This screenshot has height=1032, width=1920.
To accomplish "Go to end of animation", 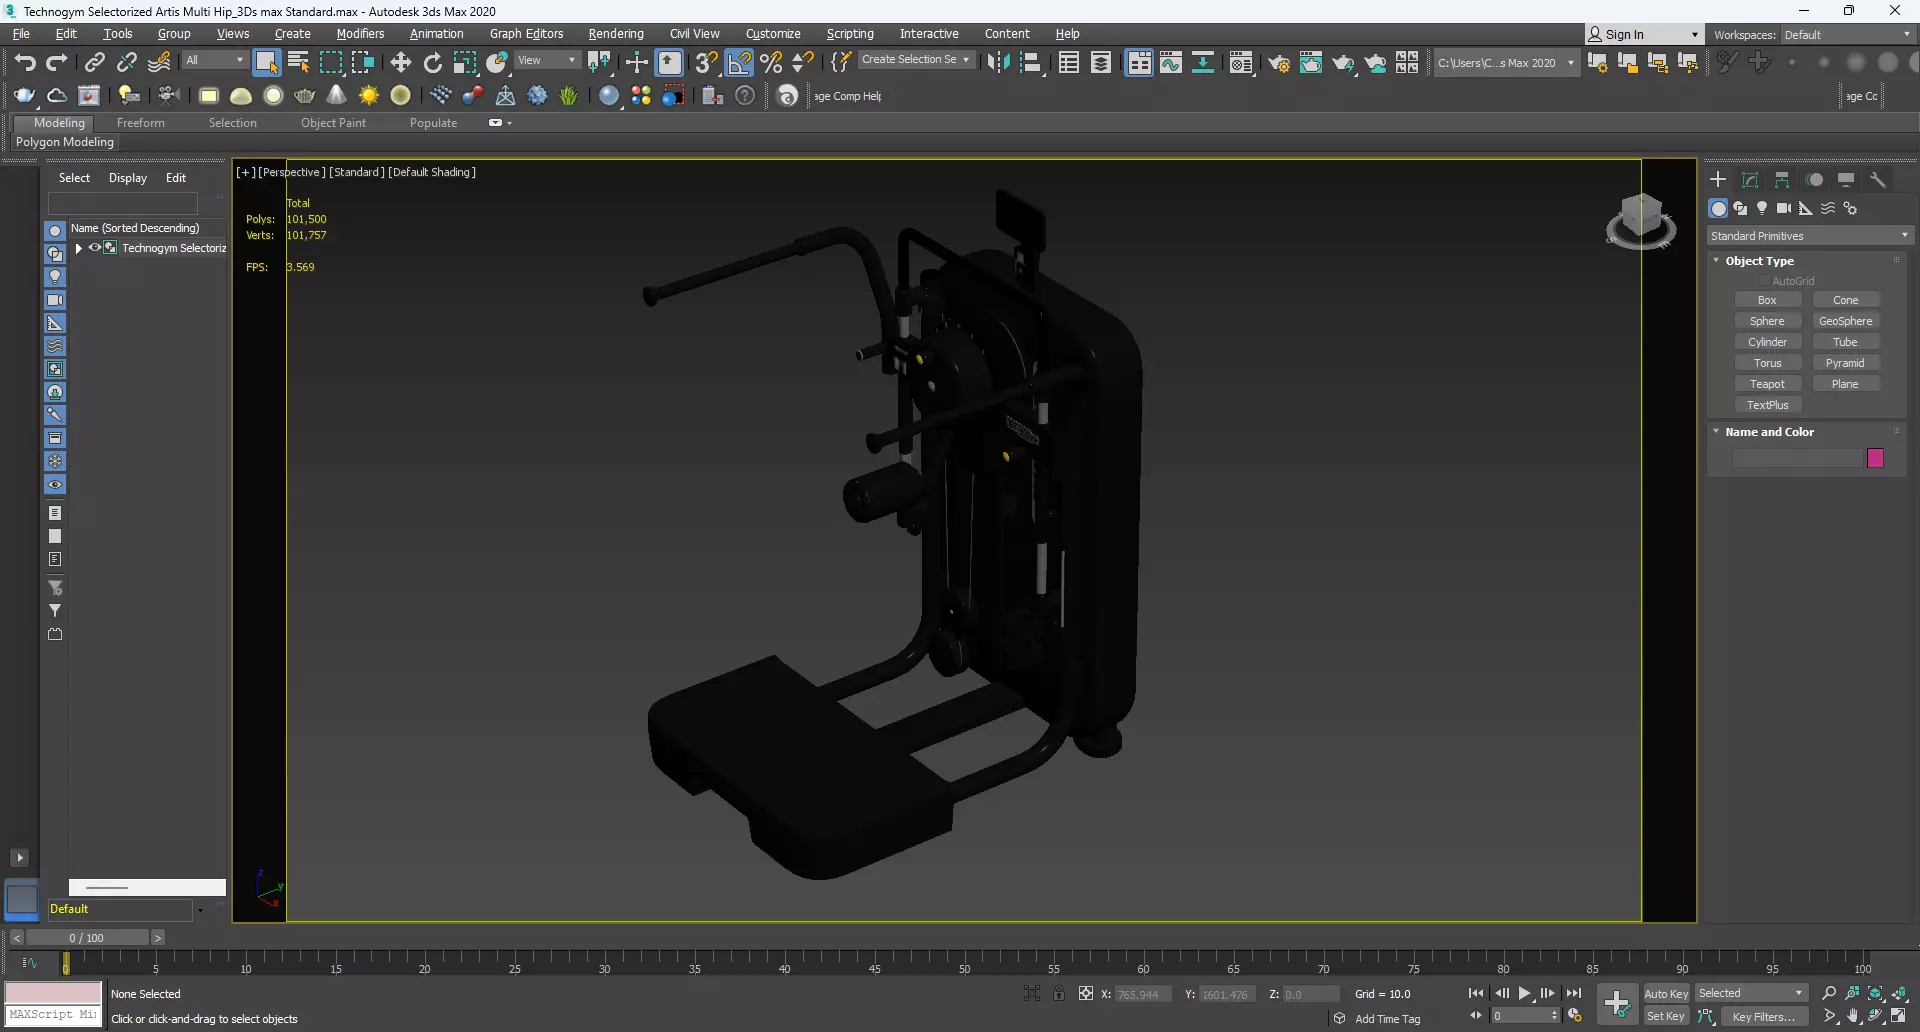I will pos(1574,993).
